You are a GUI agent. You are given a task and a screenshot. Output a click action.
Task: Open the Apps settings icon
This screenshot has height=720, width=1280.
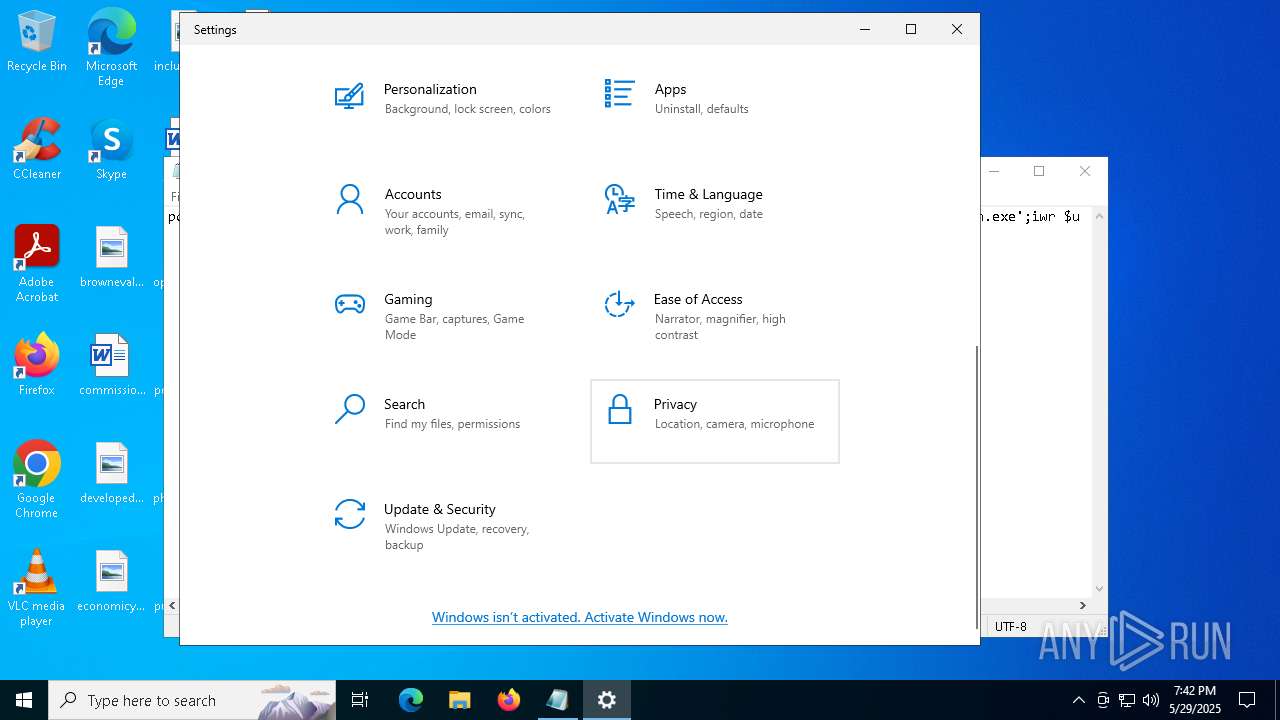[619, 94]
